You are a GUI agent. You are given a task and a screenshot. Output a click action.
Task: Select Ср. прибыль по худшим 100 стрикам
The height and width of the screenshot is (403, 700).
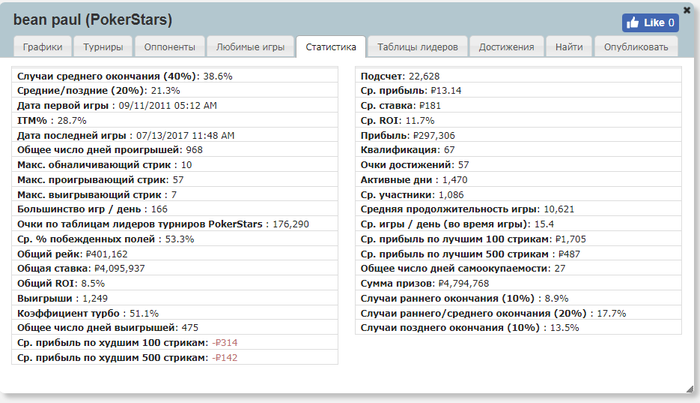(175, 343)
